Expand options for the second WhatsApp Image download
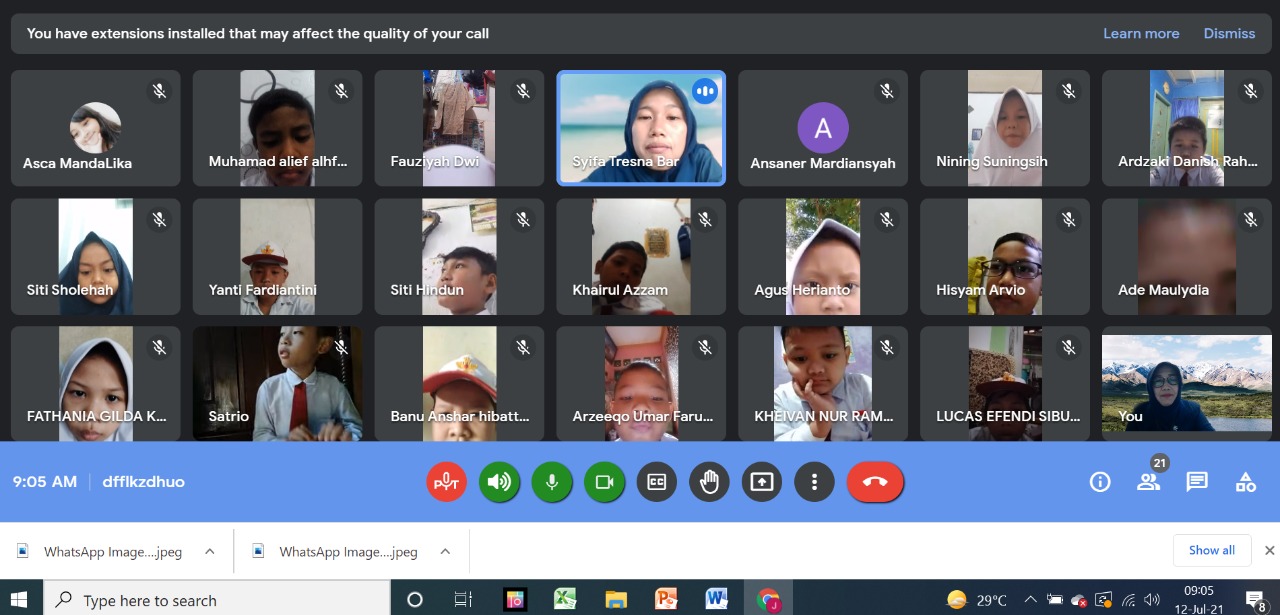Viewport: 1280px width, 615px height. pos(445,551)
